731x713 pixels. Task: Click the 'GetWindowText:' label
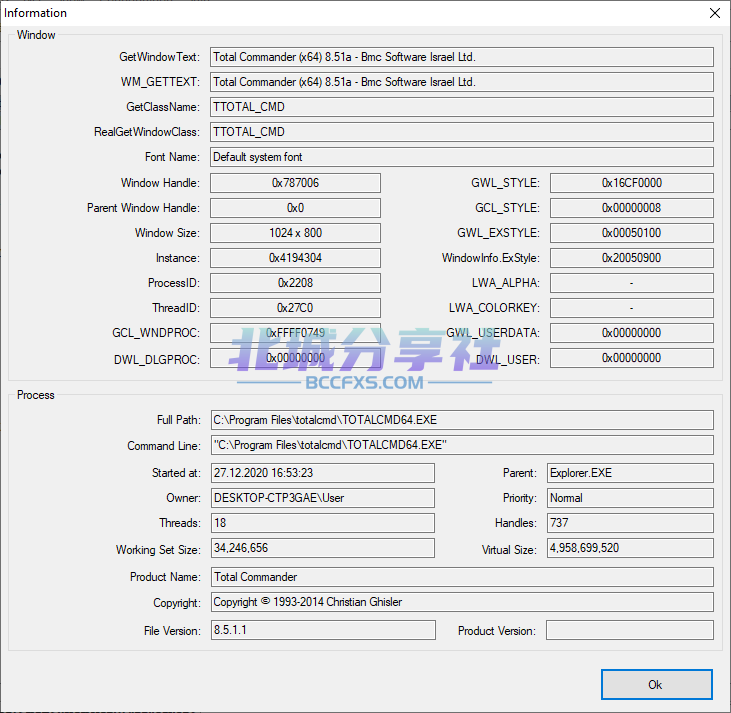(159, 57)
